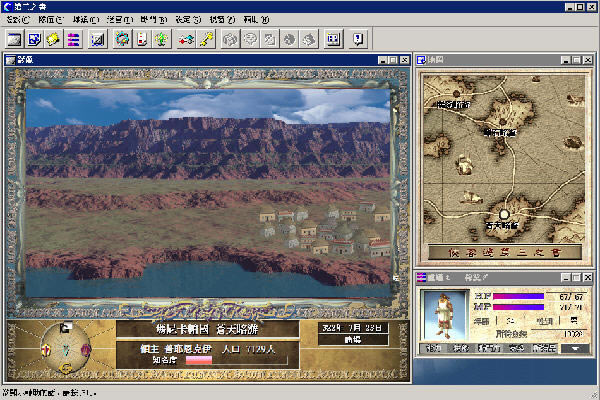
Task: Expand the character panel with the down arrow
Action: (x=575, y=349)
